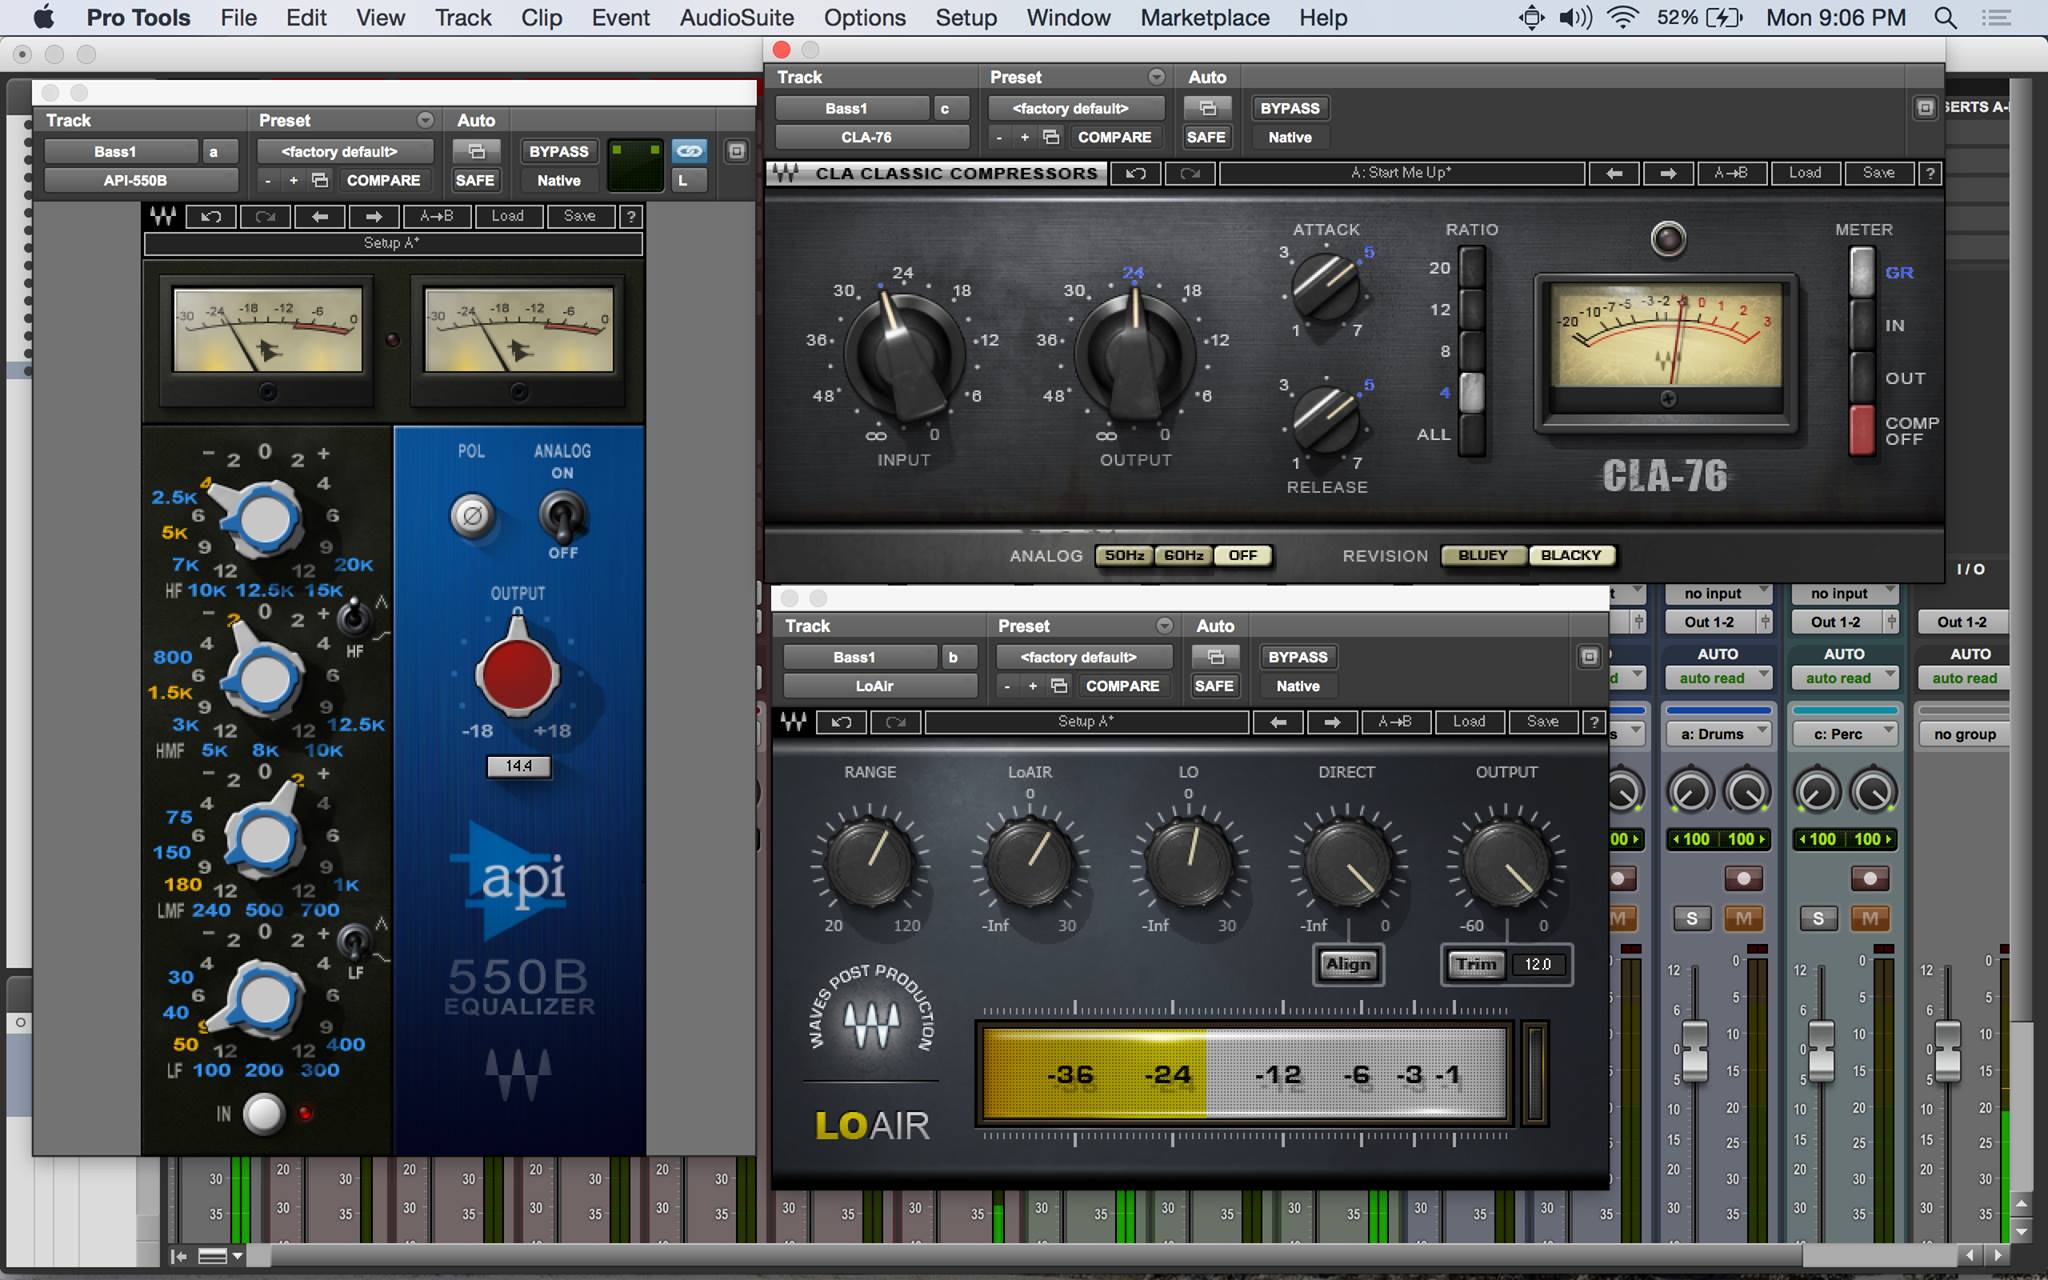
Task: Open the Track menu
Action: (463, 18)
